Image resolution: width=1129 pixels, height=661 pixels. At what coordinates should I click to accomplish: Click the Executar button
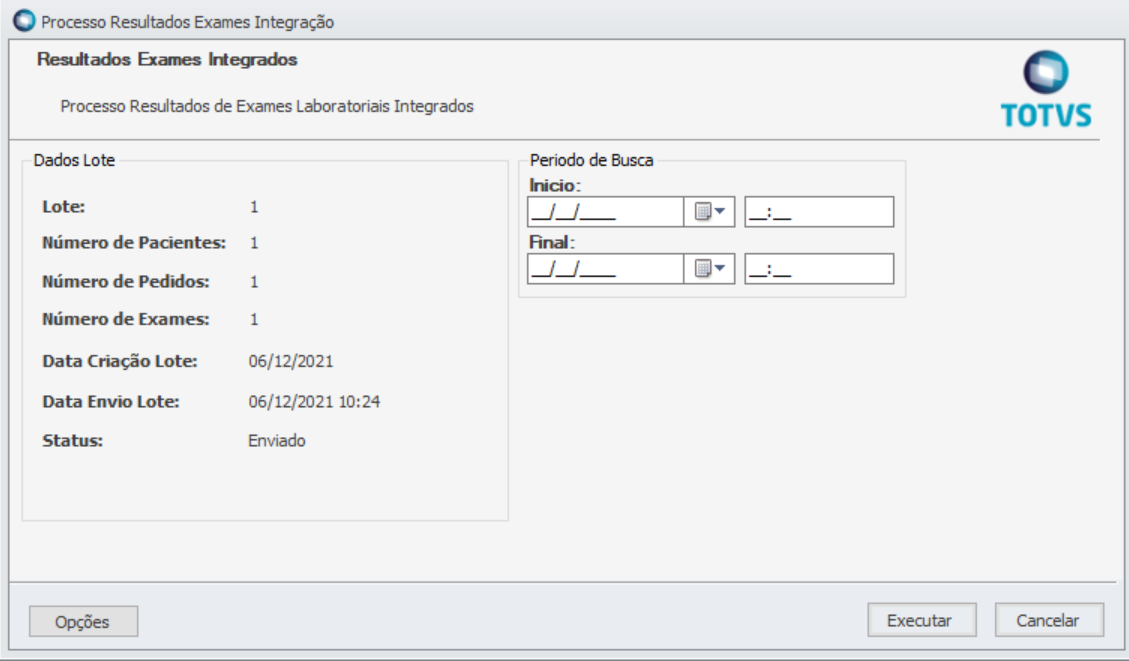(922, 620)
